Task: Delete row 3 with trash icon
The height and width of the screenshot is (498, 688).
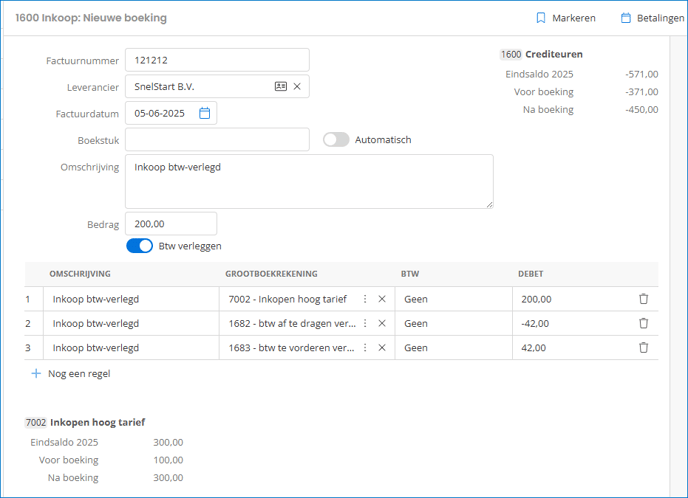Action: 643,348
